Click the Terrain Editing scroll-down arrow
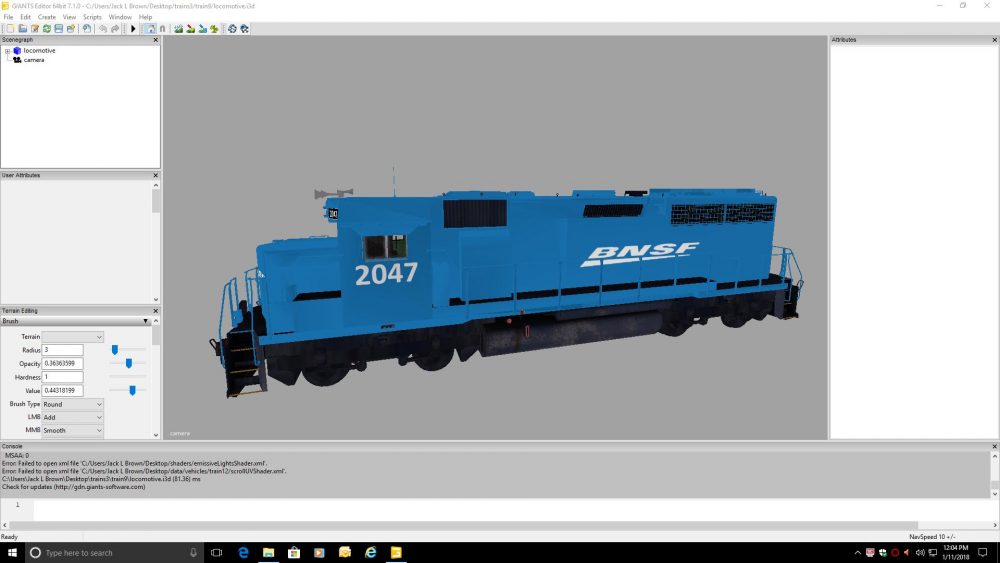The width and height of the screenshot is (1000, 563). point(156,435)
